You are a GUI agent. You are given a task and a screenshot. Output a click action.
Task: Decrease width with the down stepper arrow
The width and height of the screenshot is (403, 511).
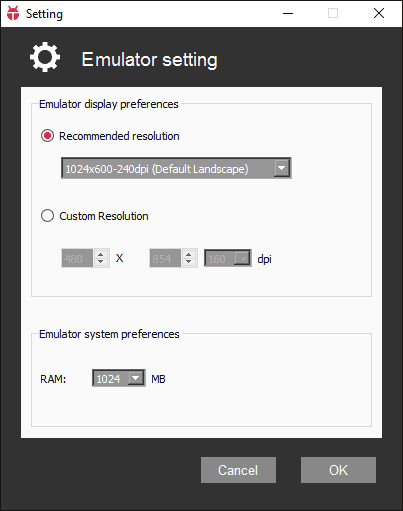pyautogui.click(x=101, y=262)
